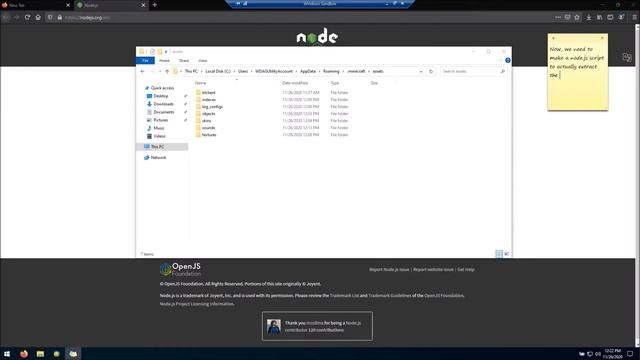Go to Firefox home page icon
This screenshot has width=640, height=360.
click(x=38, y=18)
